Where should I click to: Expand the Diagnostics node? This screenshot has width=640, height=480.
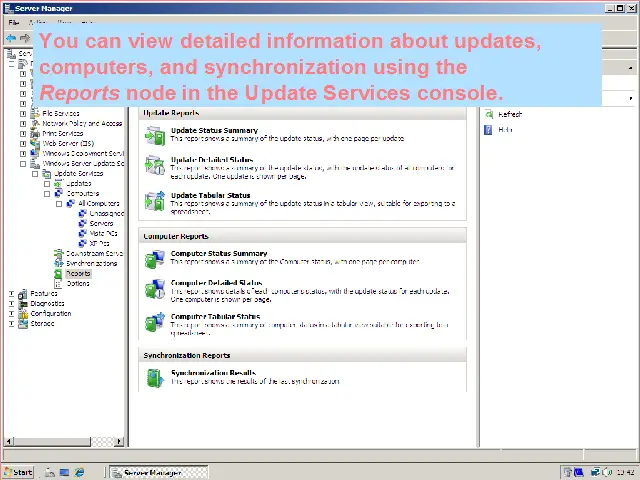point(11,304)
